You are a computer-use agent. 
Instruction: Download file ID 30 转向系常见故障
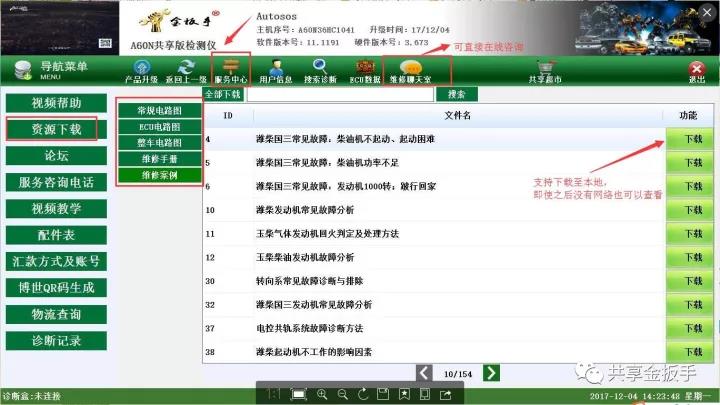[x=690, y=281]
